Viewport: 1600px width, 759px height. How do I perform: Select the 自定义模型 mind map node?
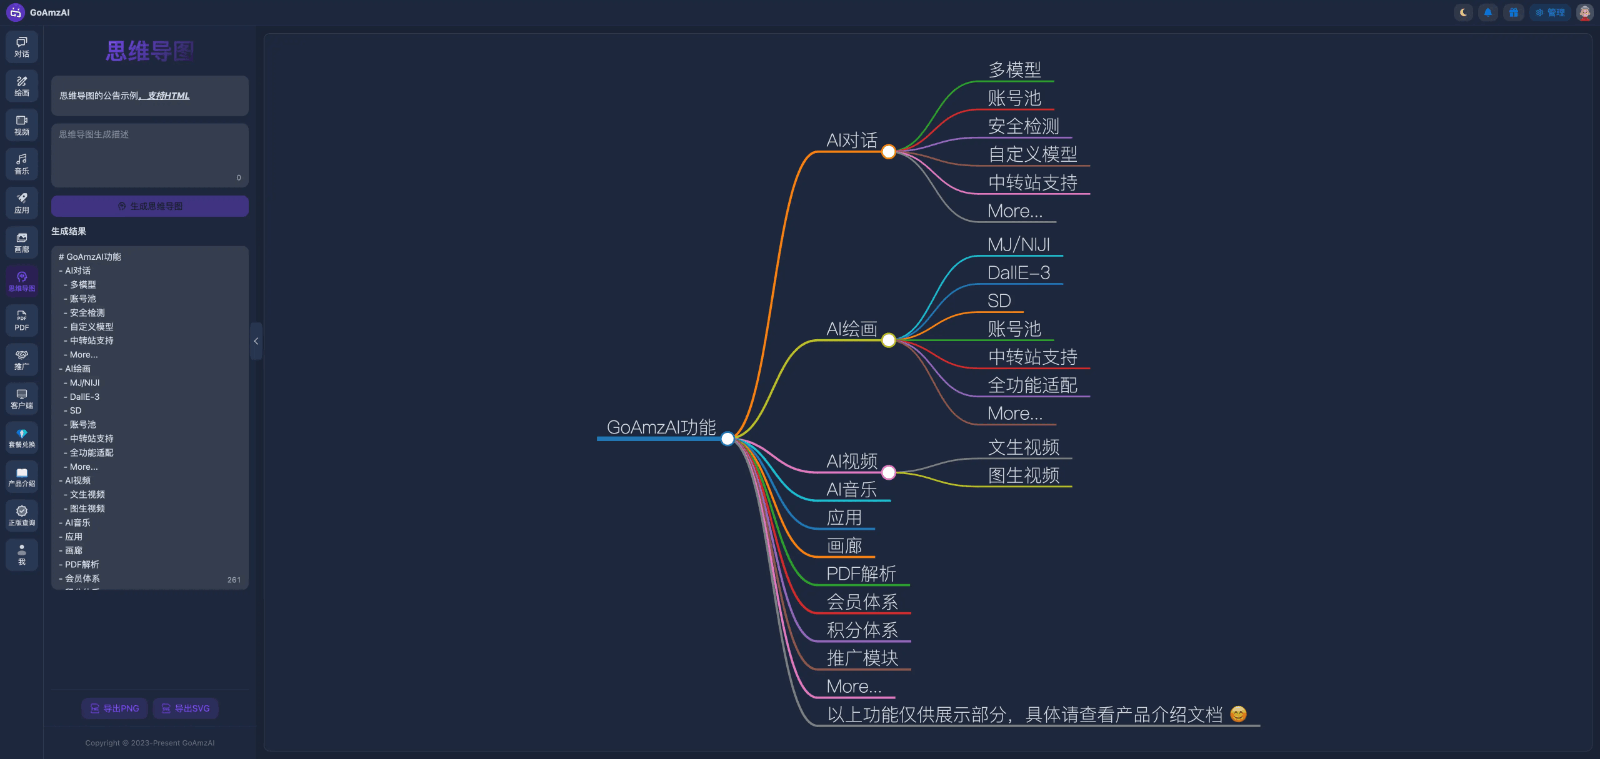click(x=1033, y=154)
